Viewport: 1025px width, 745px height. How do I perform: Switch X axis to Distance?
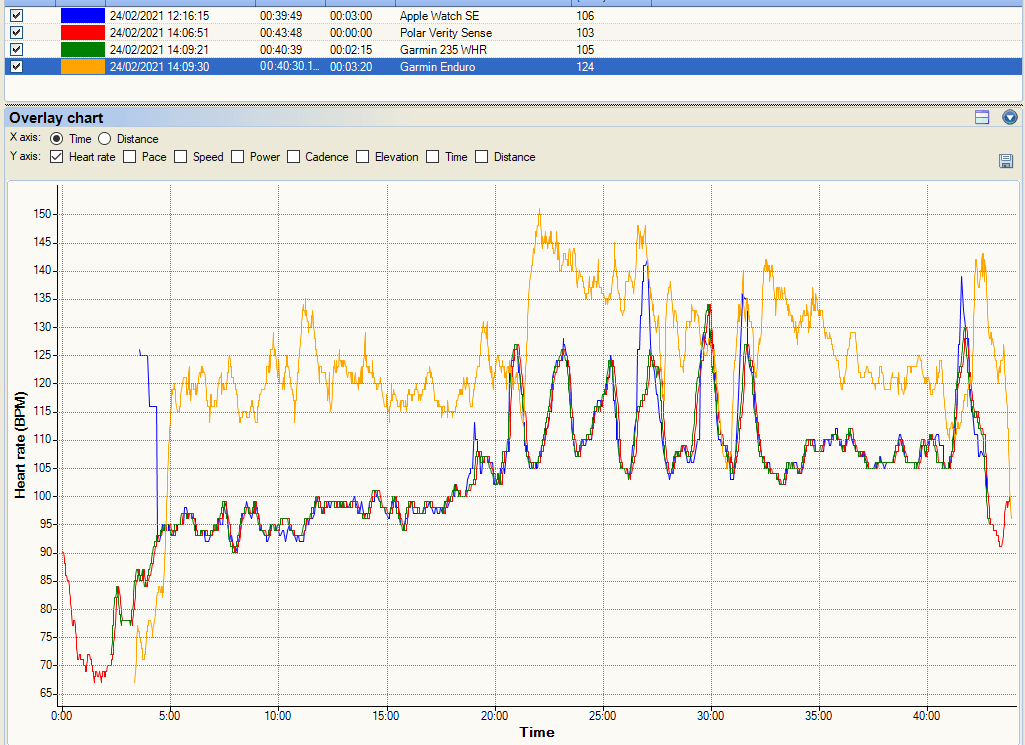[104, 138]
